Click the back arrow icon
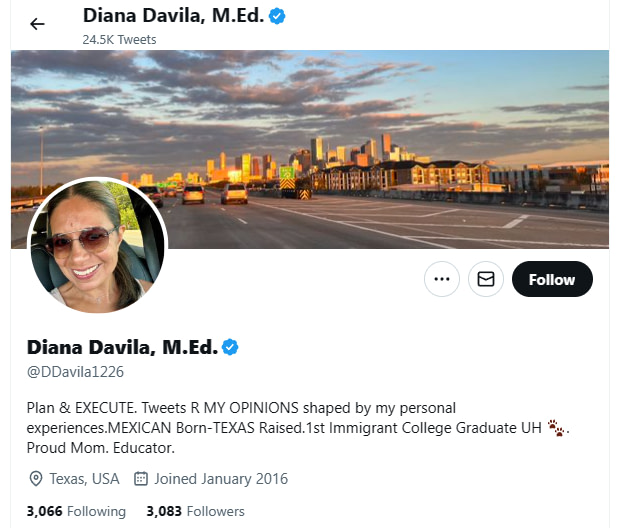The image size is (624, 528). (x=37, y=24)
